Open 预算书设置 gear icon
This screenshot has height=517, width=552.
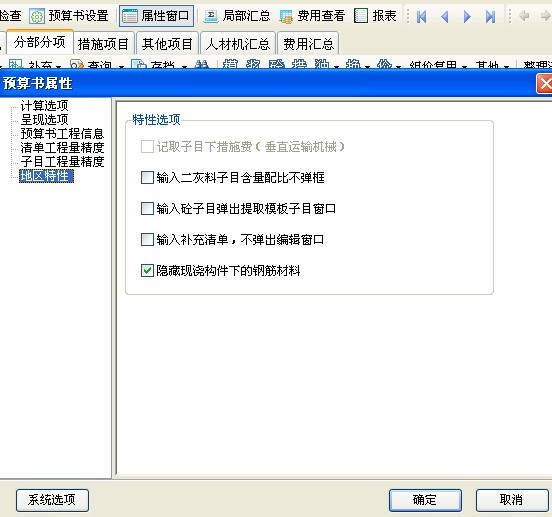pos(37,16)
